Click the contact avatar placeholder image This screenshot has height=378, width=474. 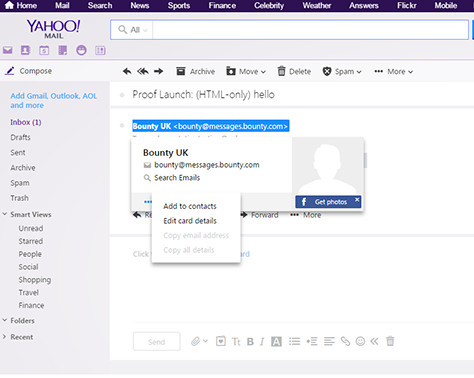pos(327,166)
